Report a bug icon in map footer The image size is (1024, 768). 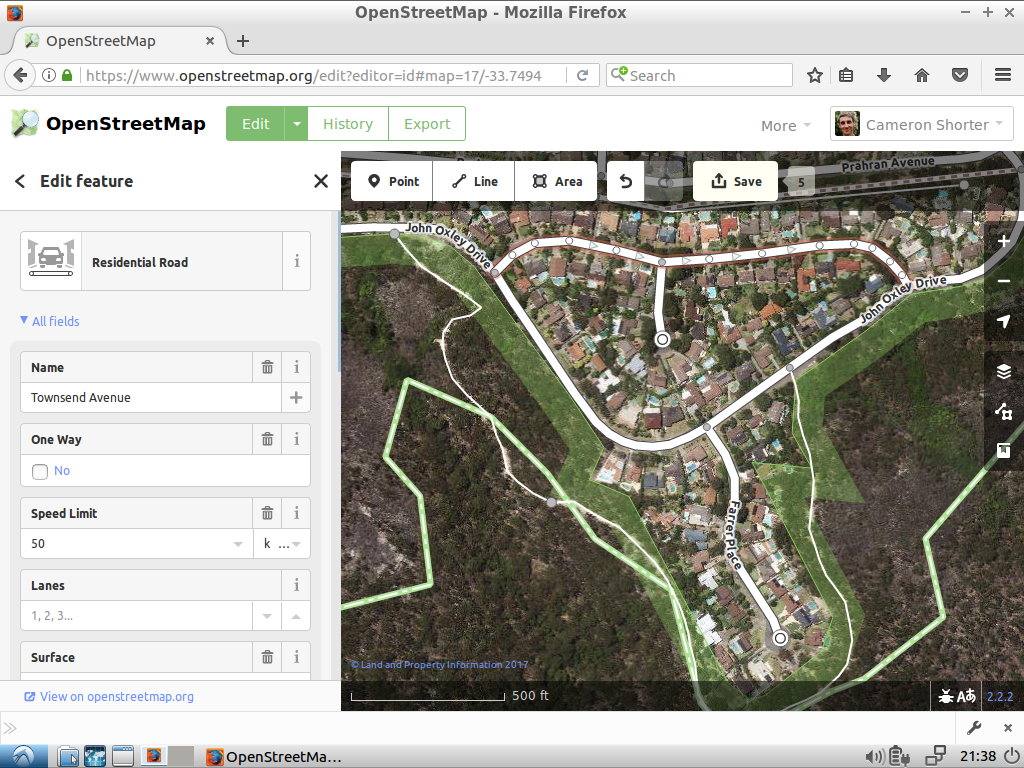click(945, 696)
